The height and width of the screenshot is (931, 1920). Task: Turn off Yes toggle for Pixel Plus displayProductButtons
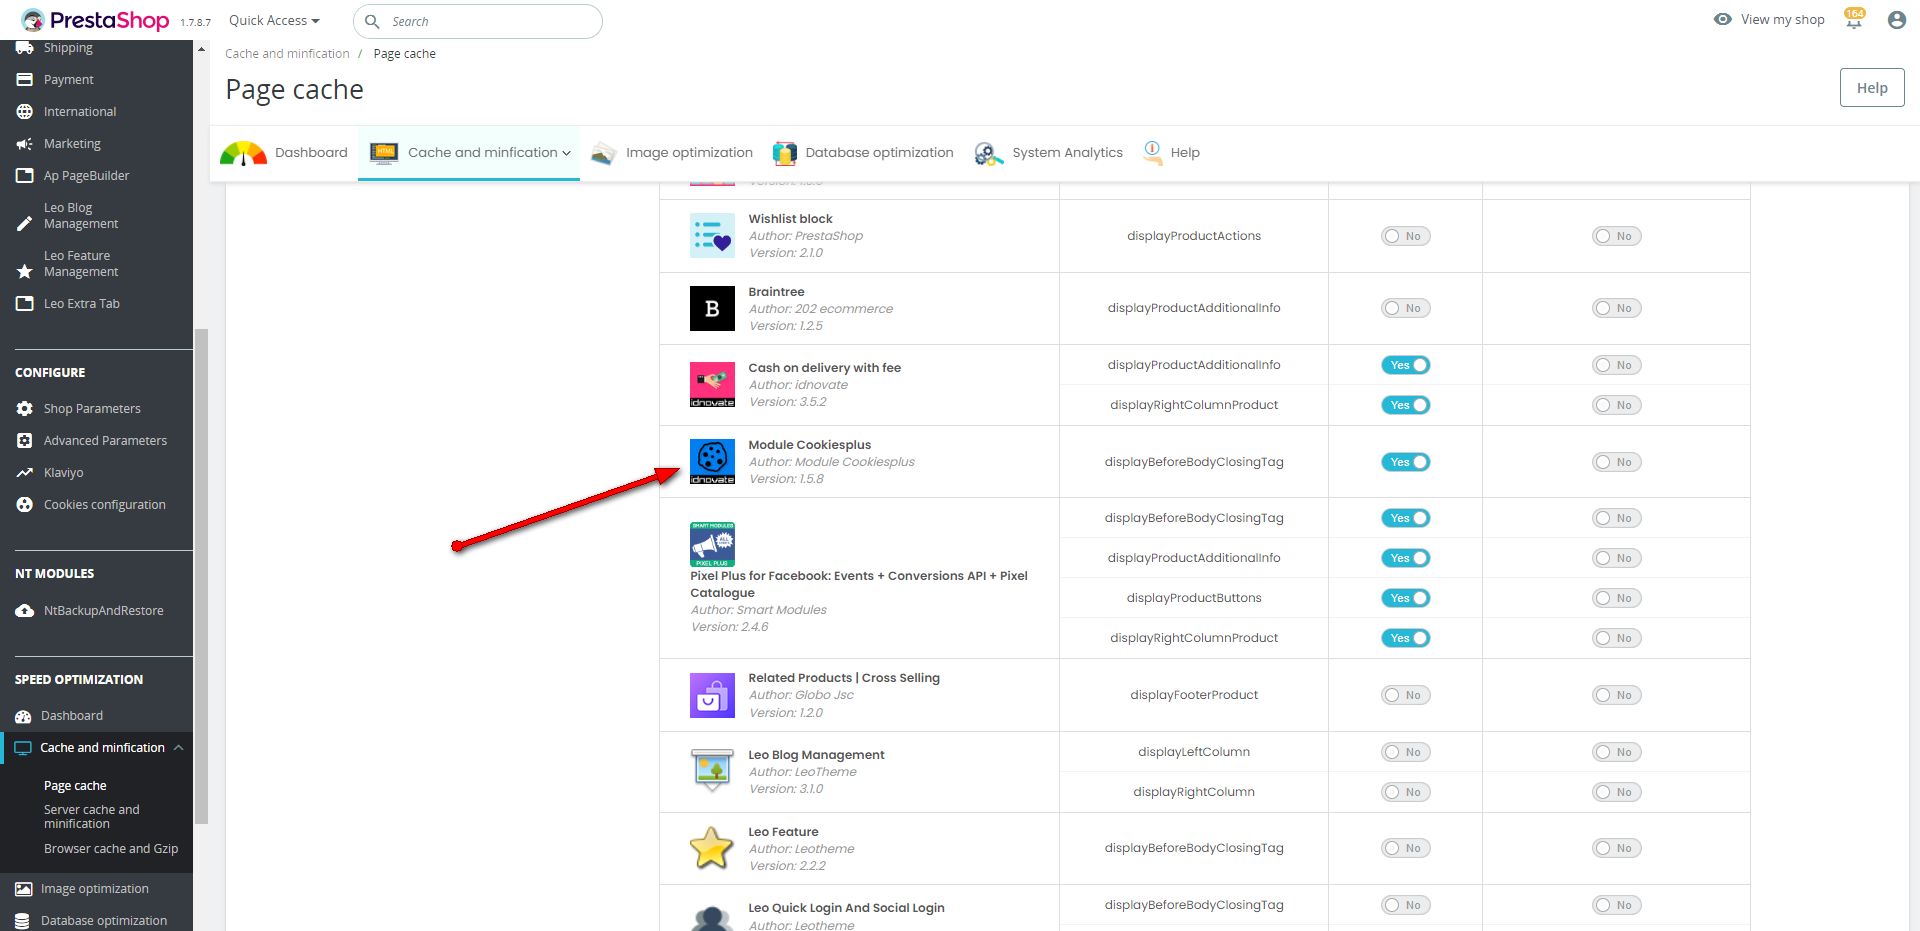(1405, 598)
